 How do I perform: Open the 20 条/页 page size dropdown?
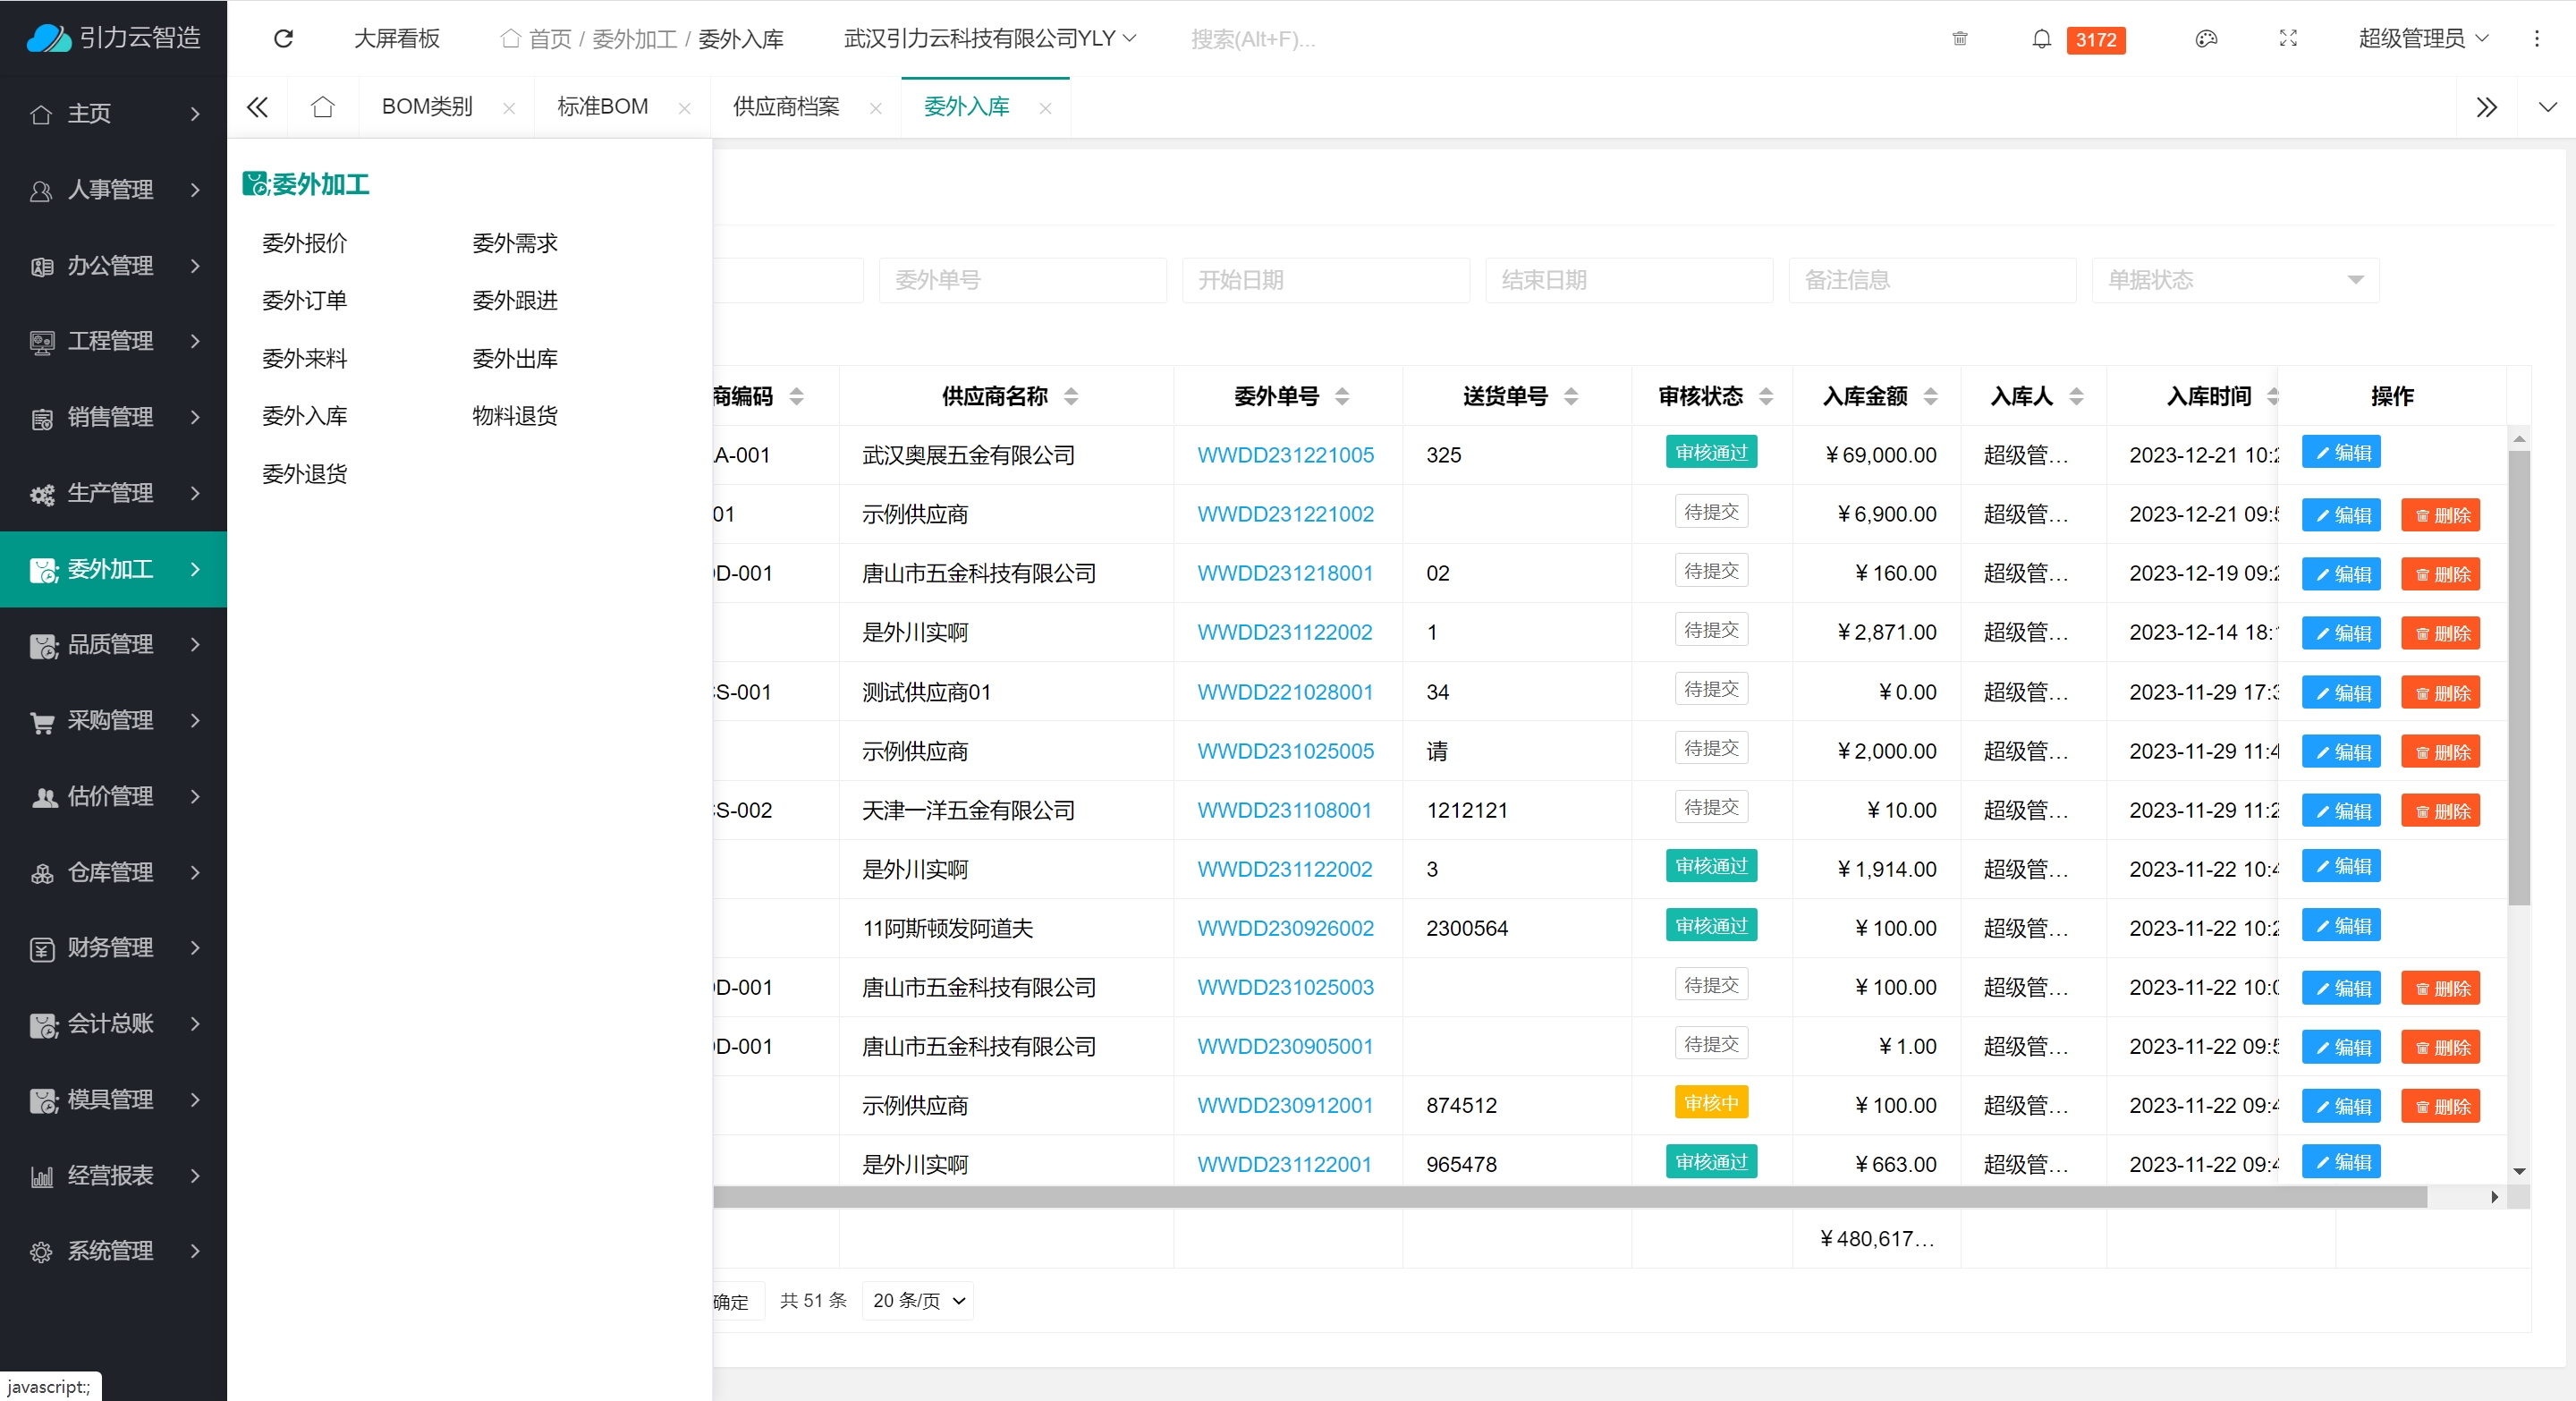[917, 1300]
